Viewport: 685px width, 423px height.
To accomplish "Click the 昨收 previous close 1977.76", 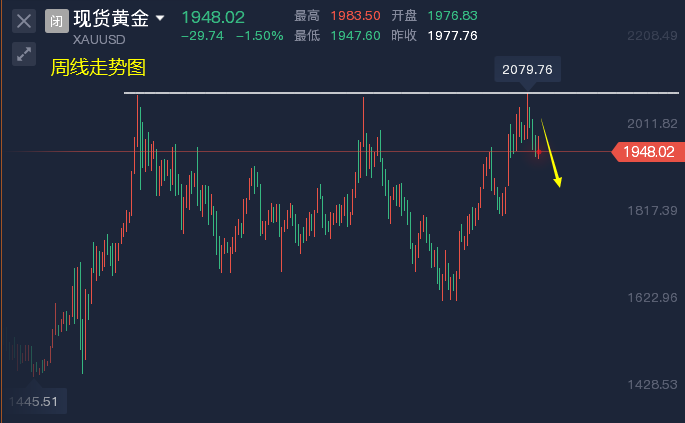I will pos(452,35).
